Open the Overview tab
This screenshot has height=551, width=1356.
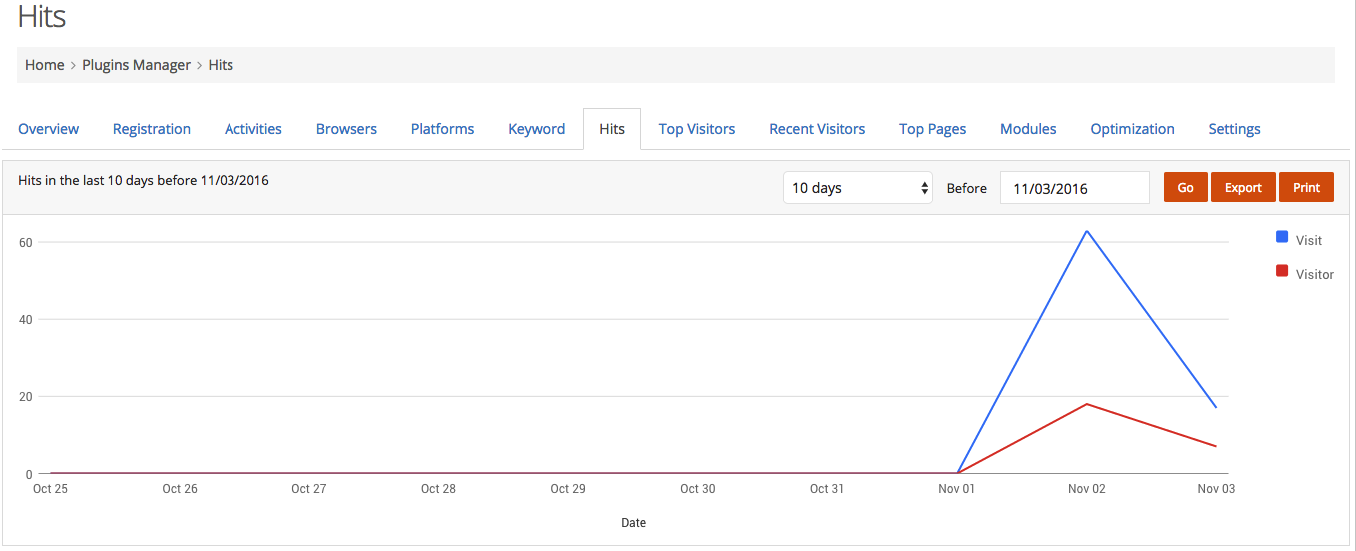48,129
